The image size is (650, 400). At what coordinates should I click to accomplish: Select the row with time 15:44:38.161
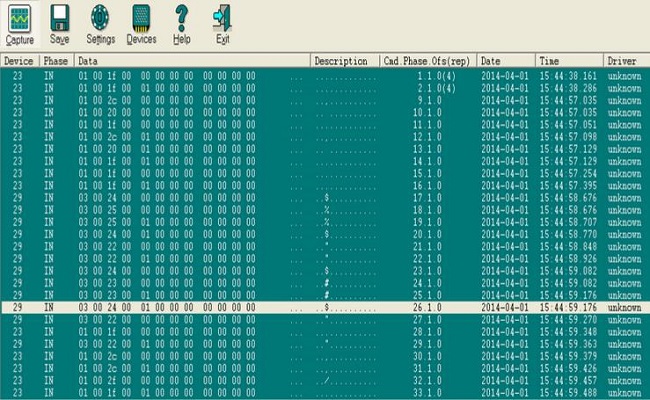[325, 76]
